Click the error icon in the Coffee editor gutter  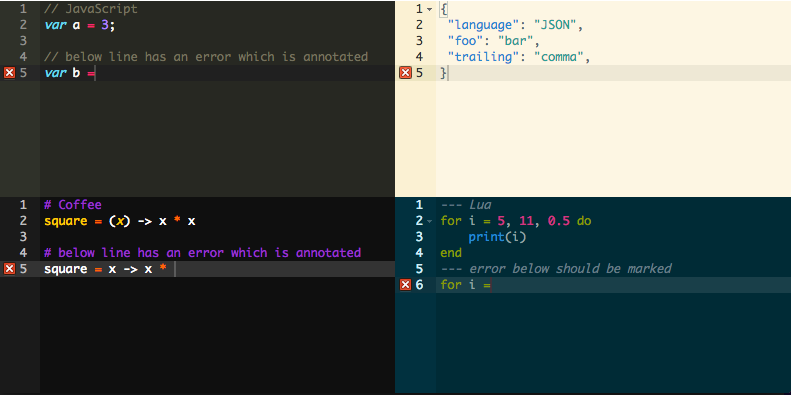(x=10, y=269)
